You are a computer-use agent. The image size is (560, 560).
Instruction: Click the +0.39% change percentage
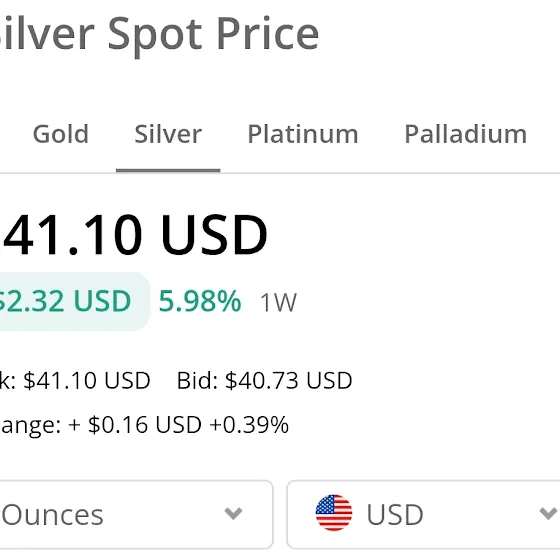(249, 424)
